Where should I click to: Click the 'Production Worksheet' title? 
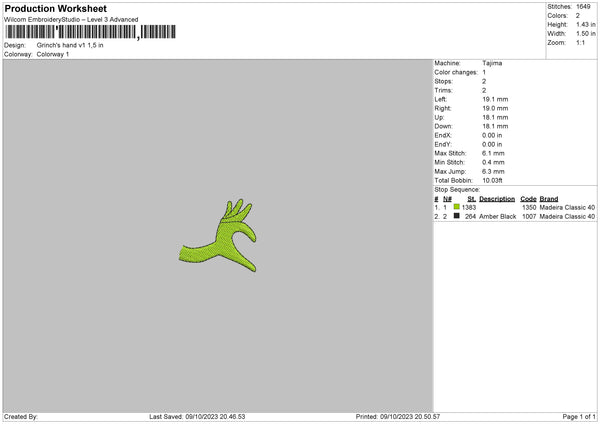(x=55, y=8)
